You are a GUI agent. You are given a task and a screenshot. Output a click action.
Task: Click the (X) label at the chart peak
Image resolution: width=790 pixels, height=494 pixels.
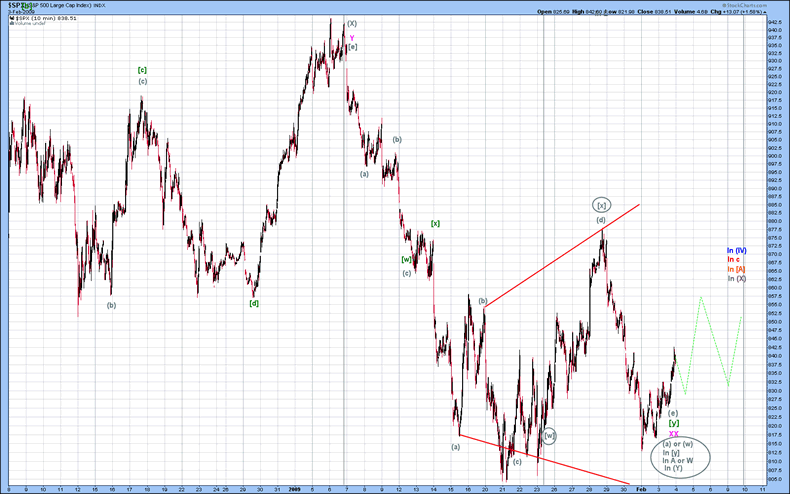coord(352,23)
